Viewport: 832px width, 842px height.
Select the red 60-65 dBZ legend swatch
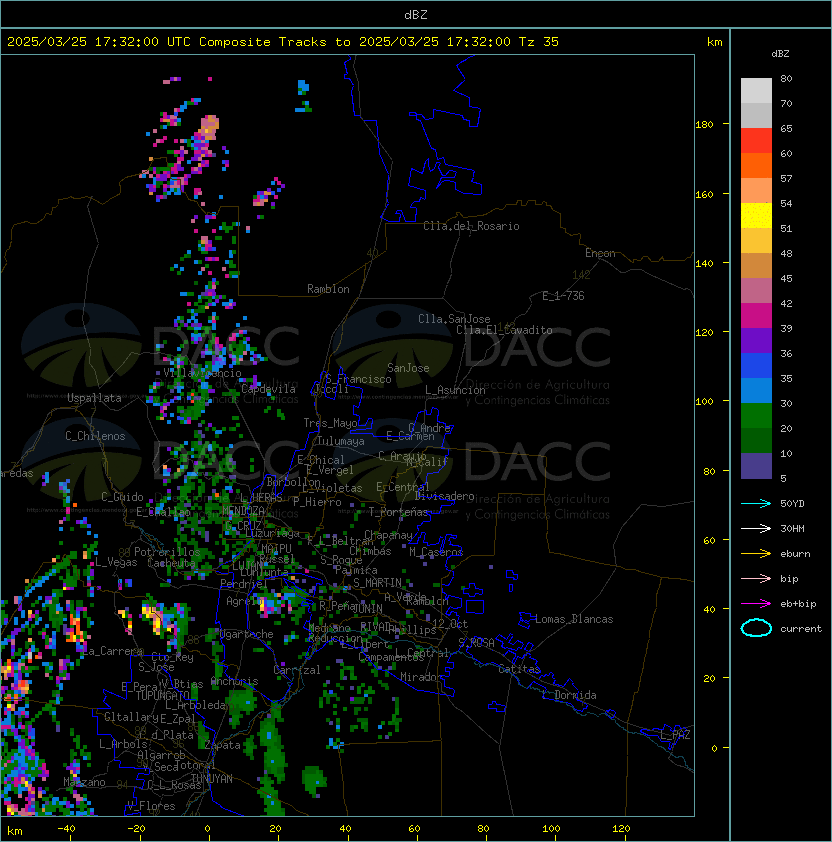(x=756, y=141)
